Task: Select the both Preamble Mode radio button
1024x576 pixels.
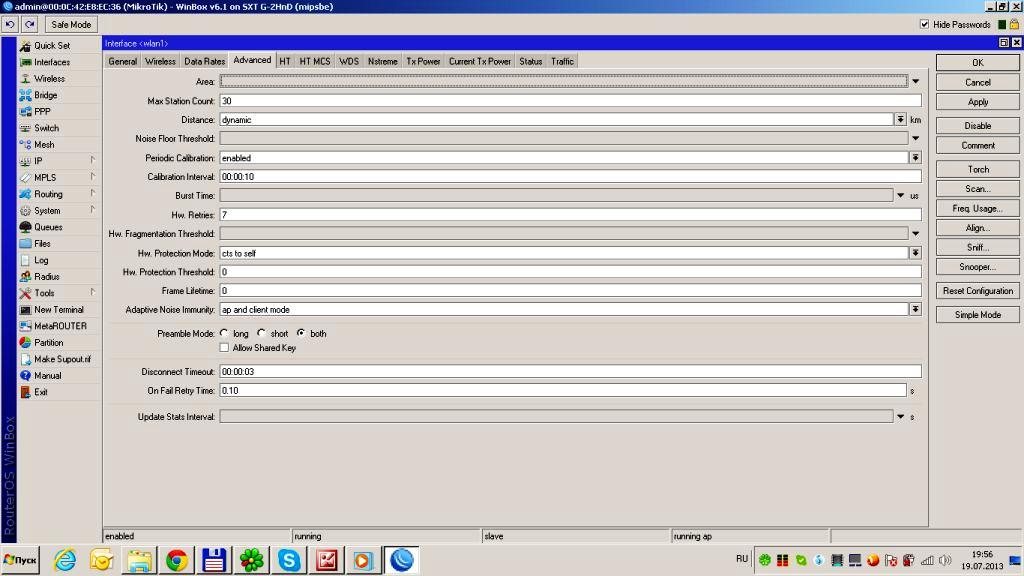Action: pos(300,333)
